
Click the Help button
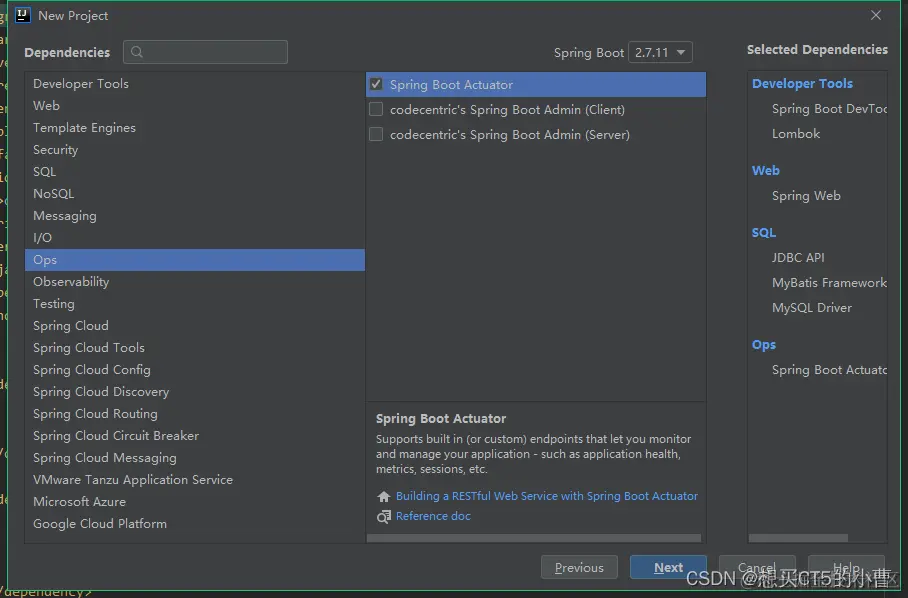846,567
